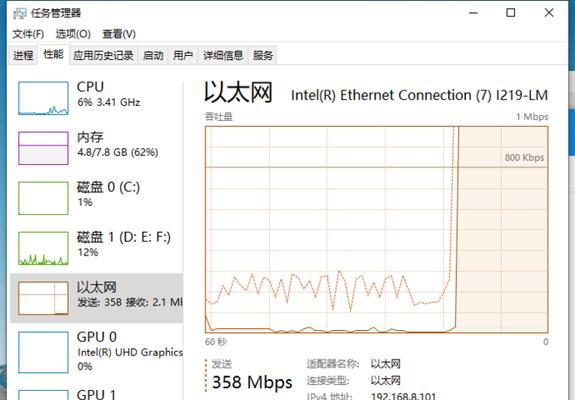Screen dimensions: 575x400
Task: Open the 选项(O) menu
Action: [x=73, y=34]
